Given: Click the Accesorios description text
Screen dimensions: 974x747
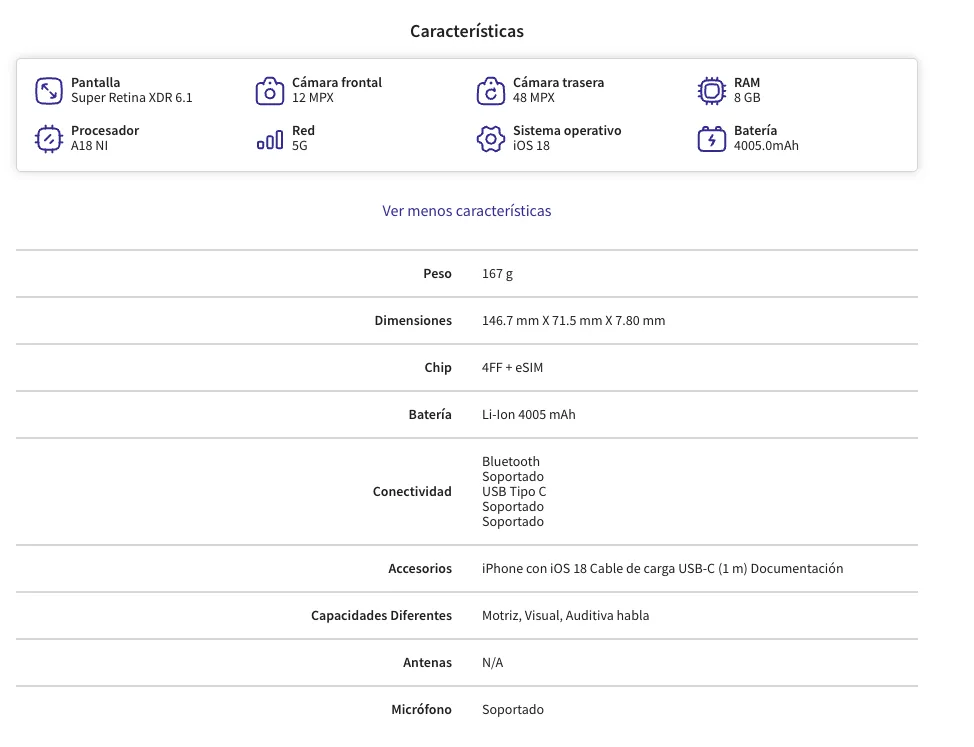Looking at the screenshot, I should pyautogui.click(x=662, y=568).
